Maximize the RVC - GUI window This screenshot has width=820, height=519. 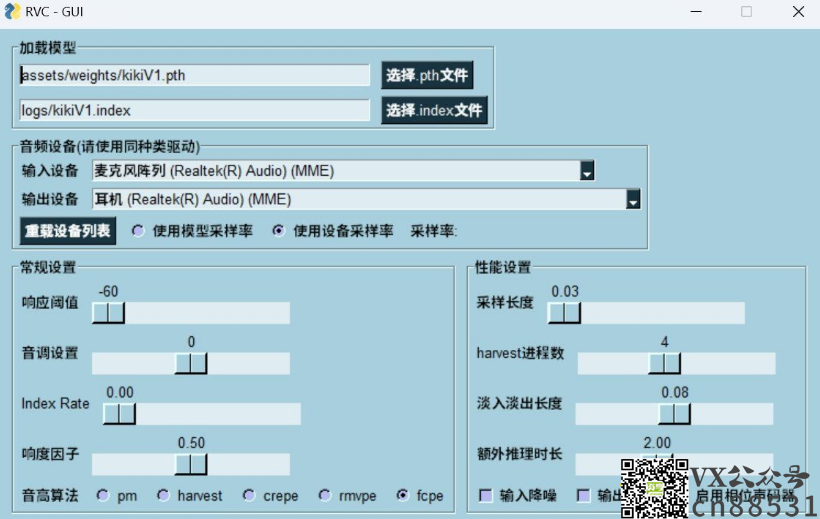tap(746, 12)
